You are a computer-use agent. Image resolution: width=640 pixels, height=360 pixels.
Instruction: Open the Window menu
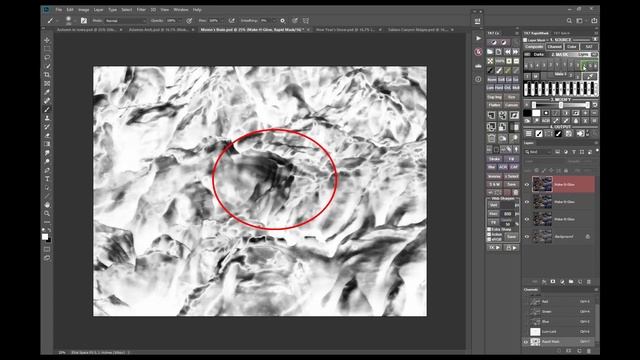tap(181, 9)
